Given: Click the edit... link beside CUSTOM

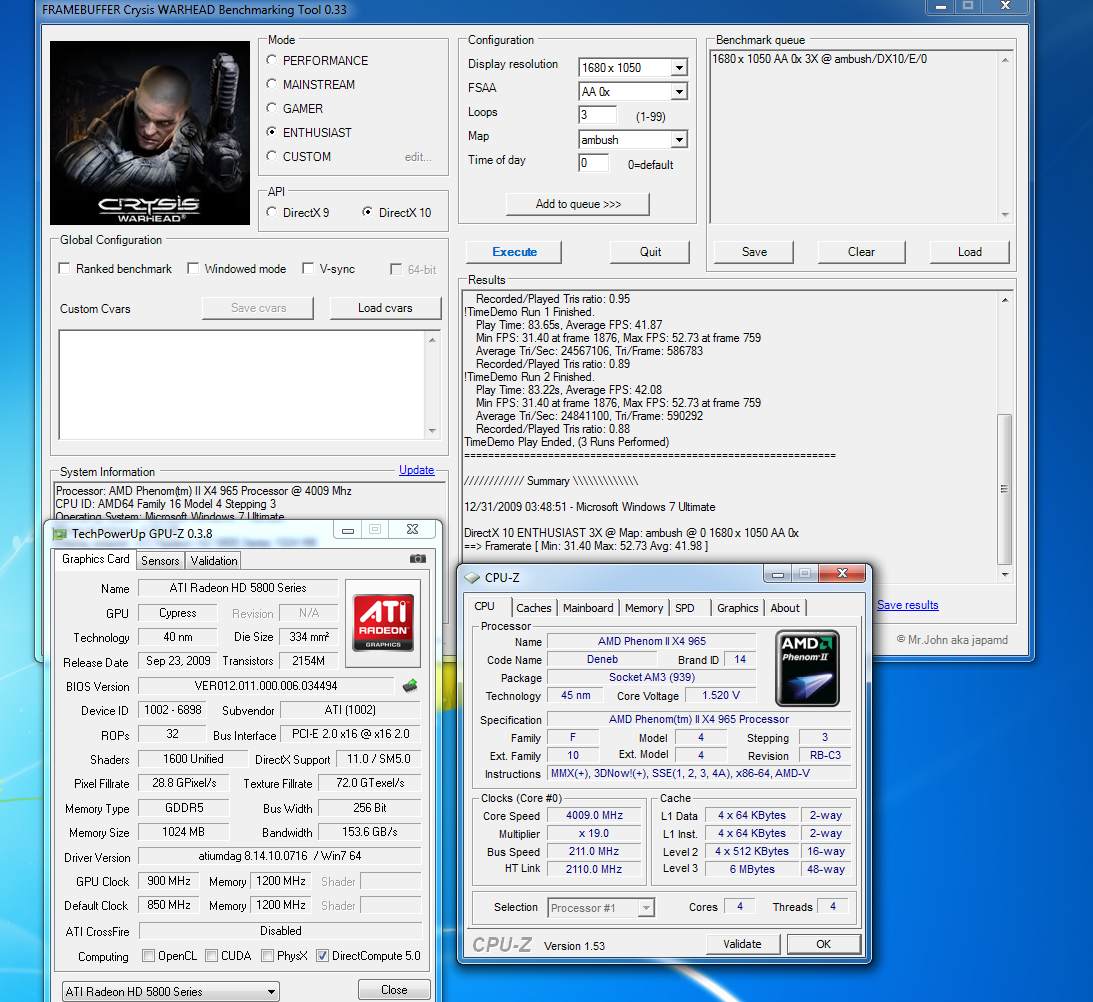Looking at the screenshot, I should point(418,157).
